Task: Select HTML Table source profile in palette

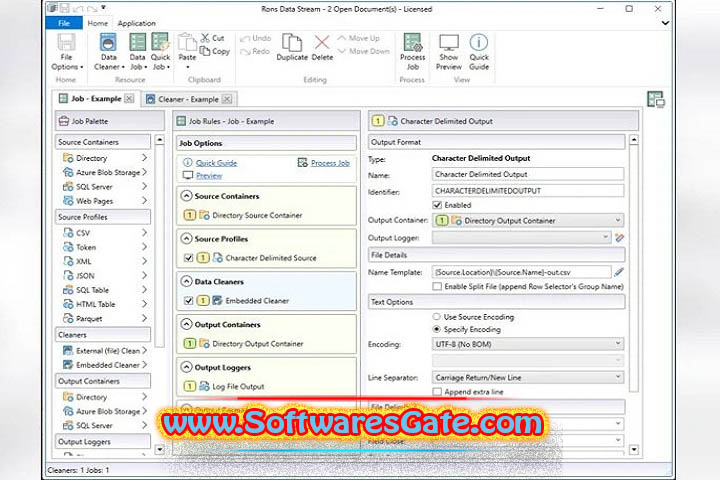Action: 105,304
